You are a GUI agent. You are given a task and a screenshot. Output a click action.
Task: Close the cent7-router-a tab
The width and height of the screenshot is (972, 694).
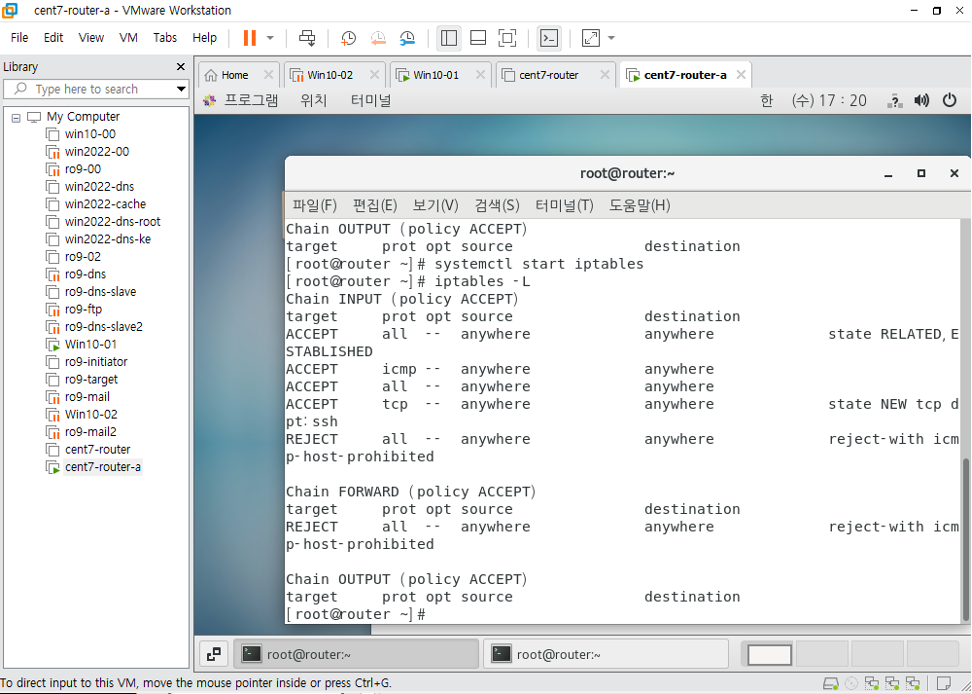pos(741,75)
